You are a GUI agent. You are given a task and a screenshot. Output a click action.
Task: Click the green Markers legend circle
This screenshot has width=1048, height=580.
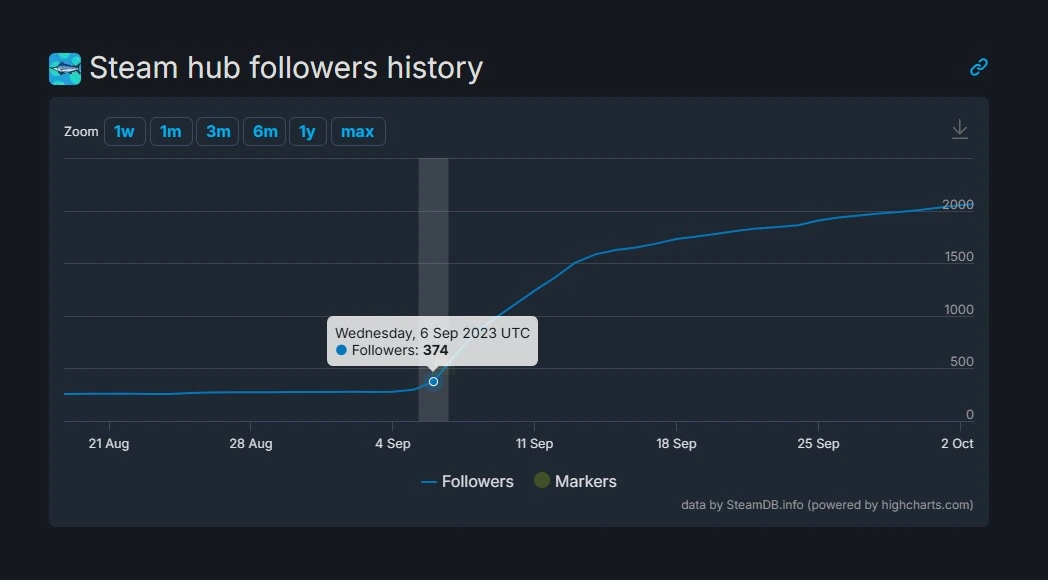542,481
